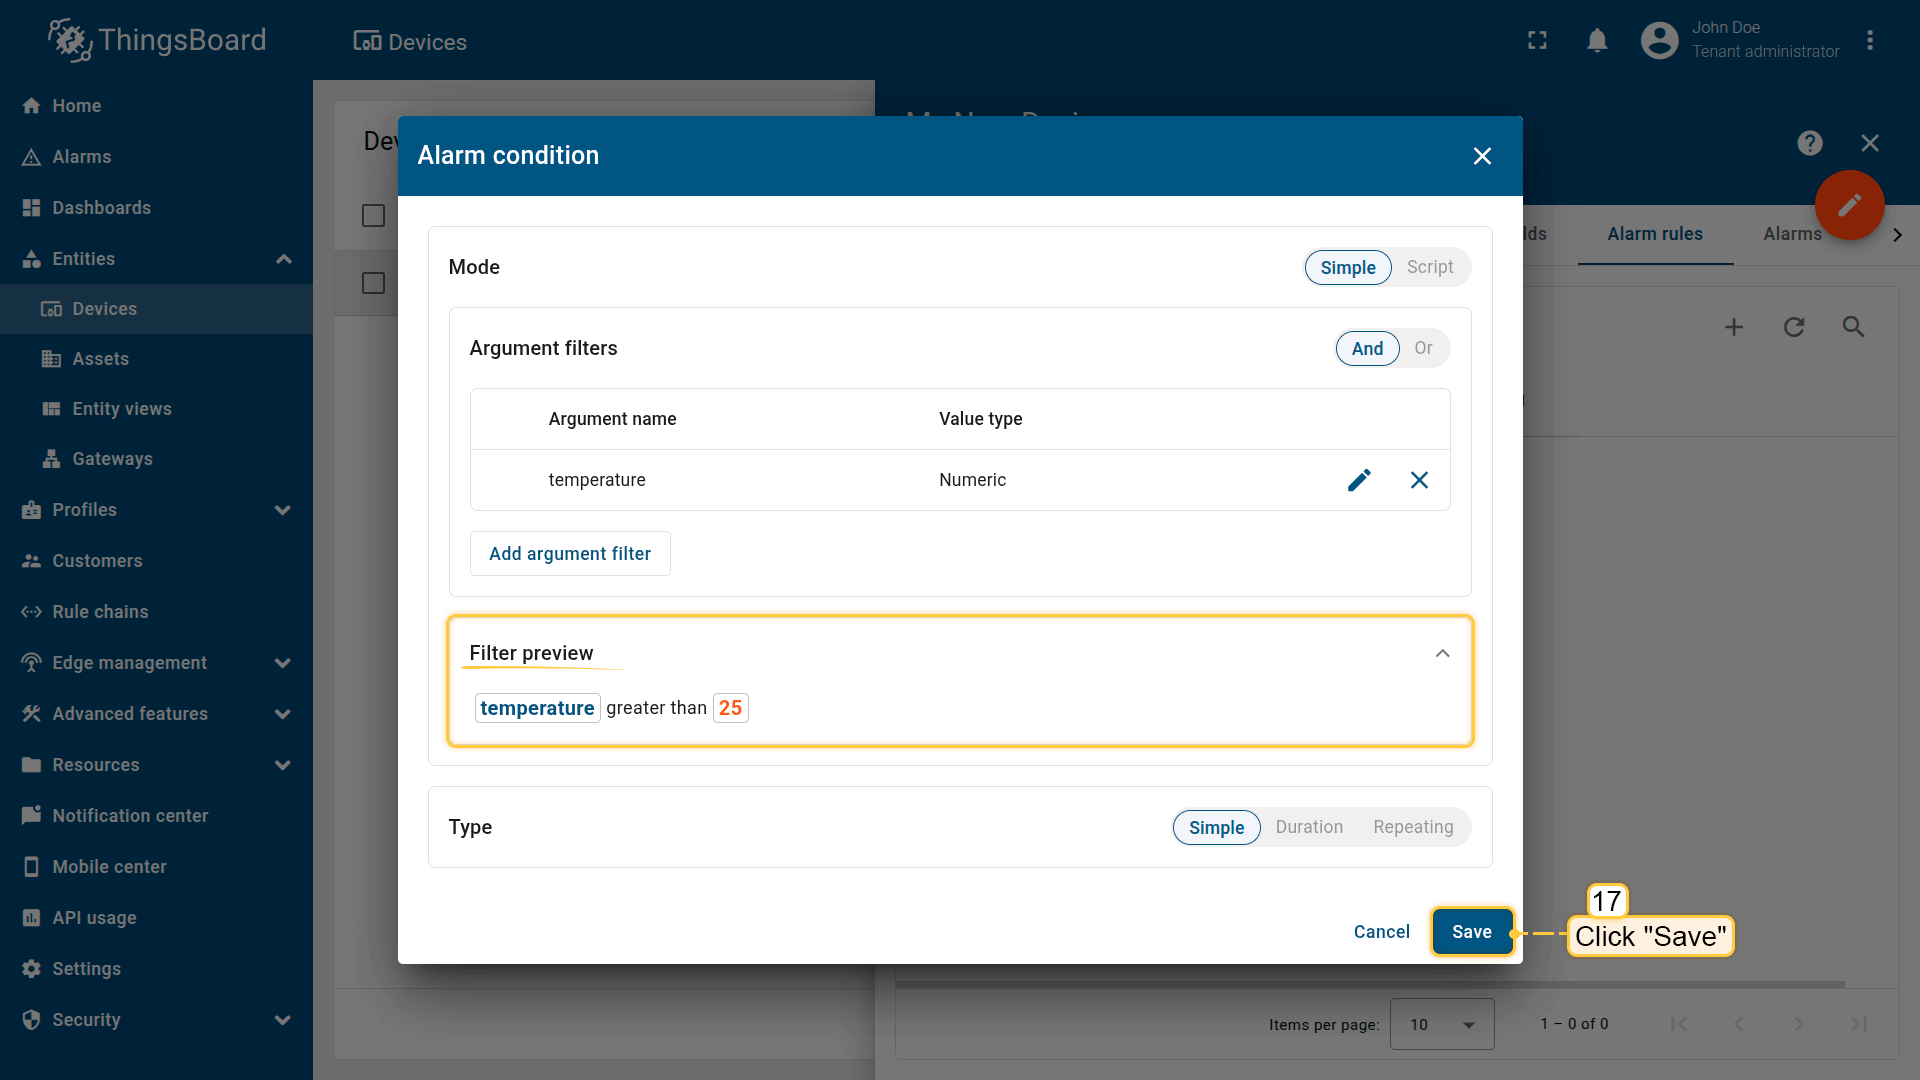
Task: Set alarm type to Duration
Action: 1308,827
